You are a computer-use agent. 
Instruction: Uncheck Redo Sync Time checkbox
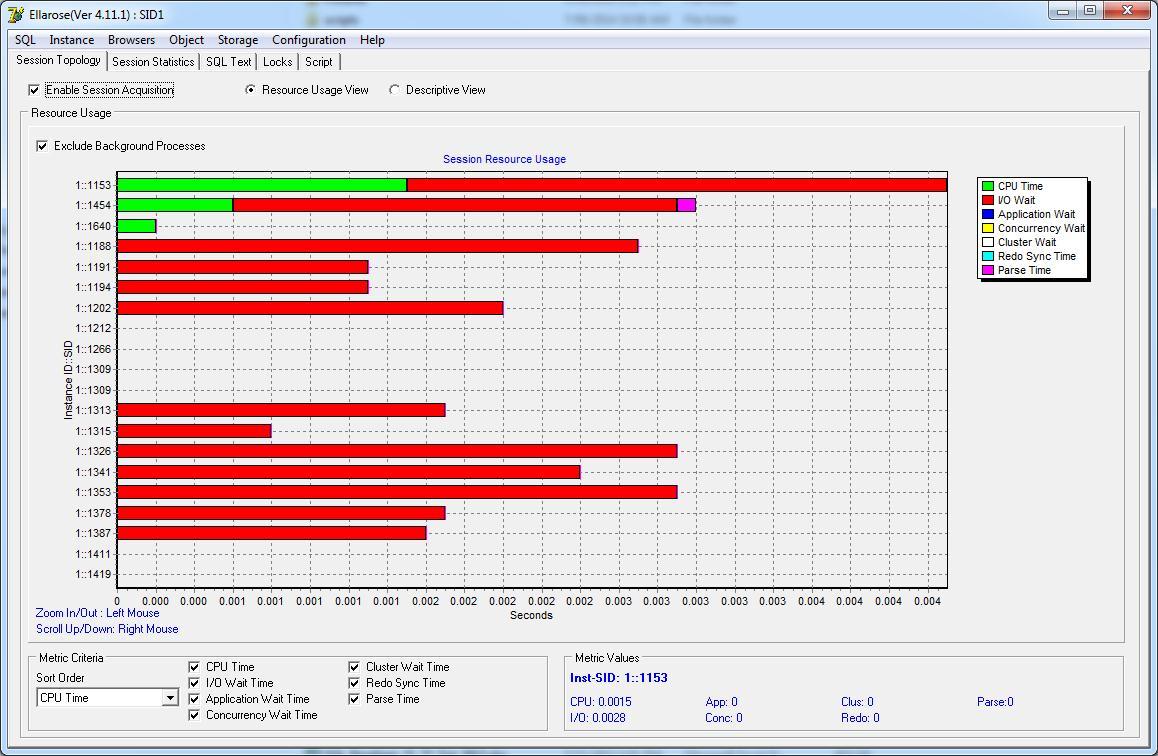[x=354, y=683]
